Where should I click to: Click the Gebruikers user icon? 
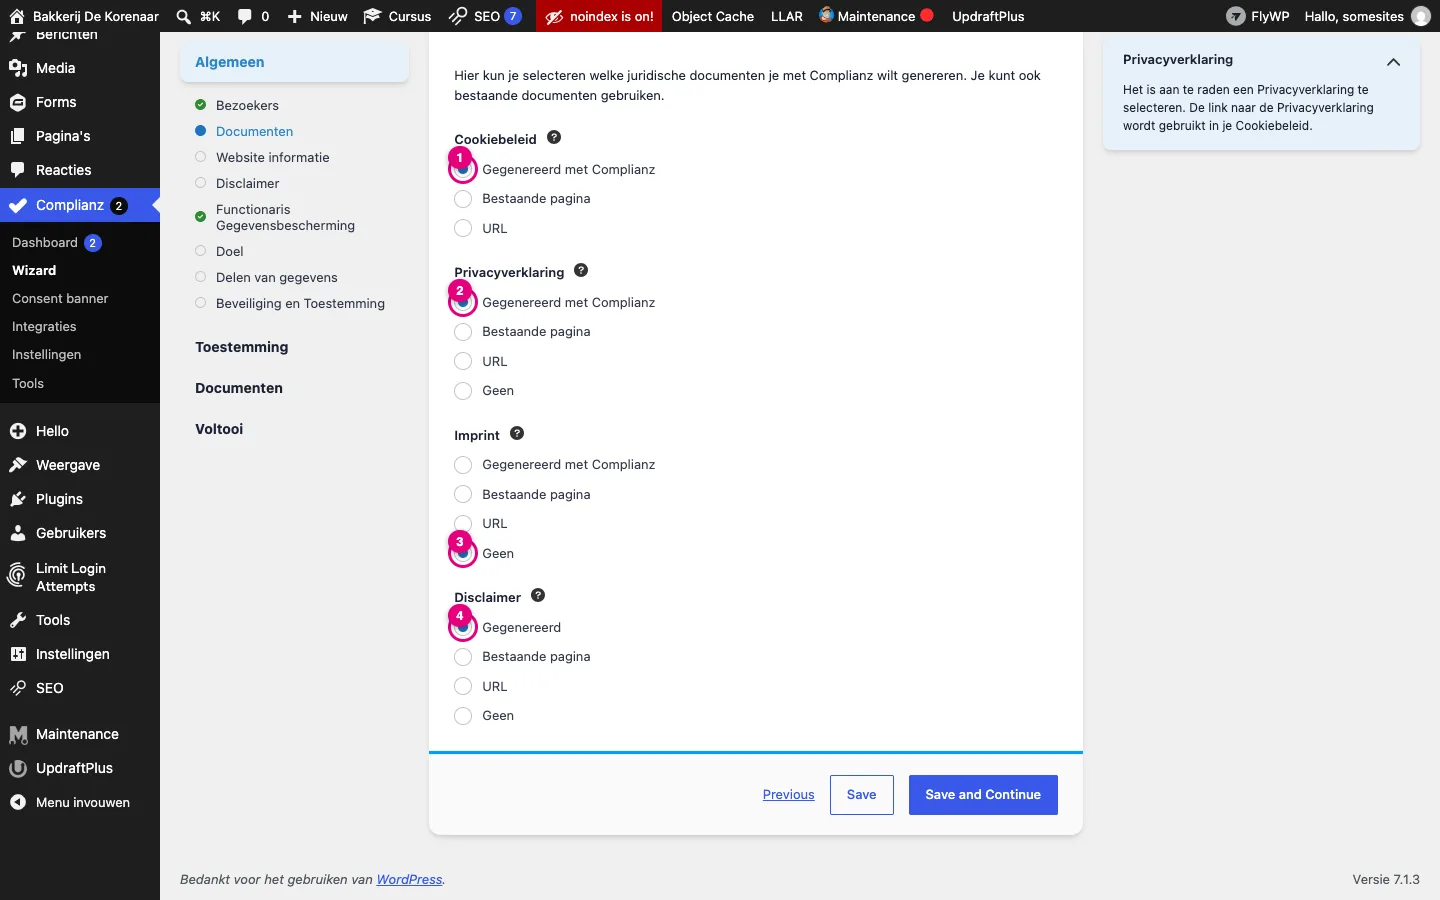point(18,533)
